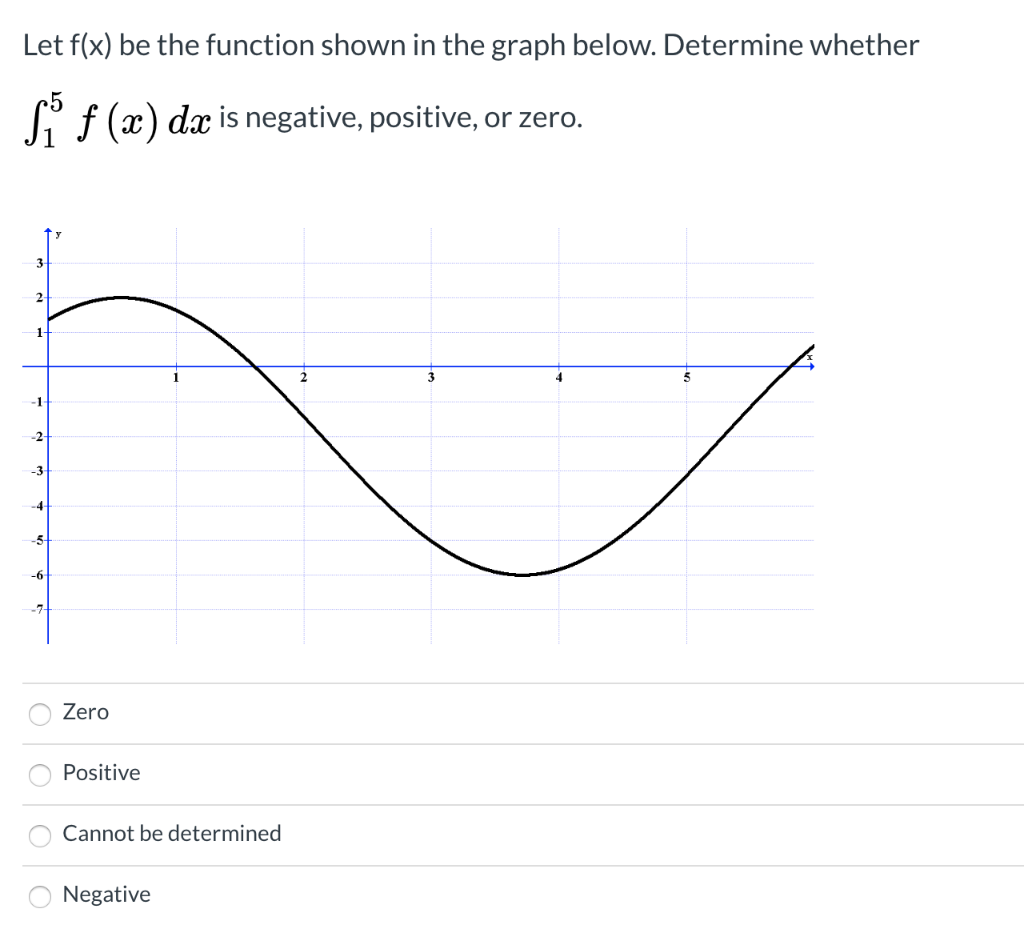The image size is (1024, 949).
Task: Select the Zero answer option
Action: [40, 714]
